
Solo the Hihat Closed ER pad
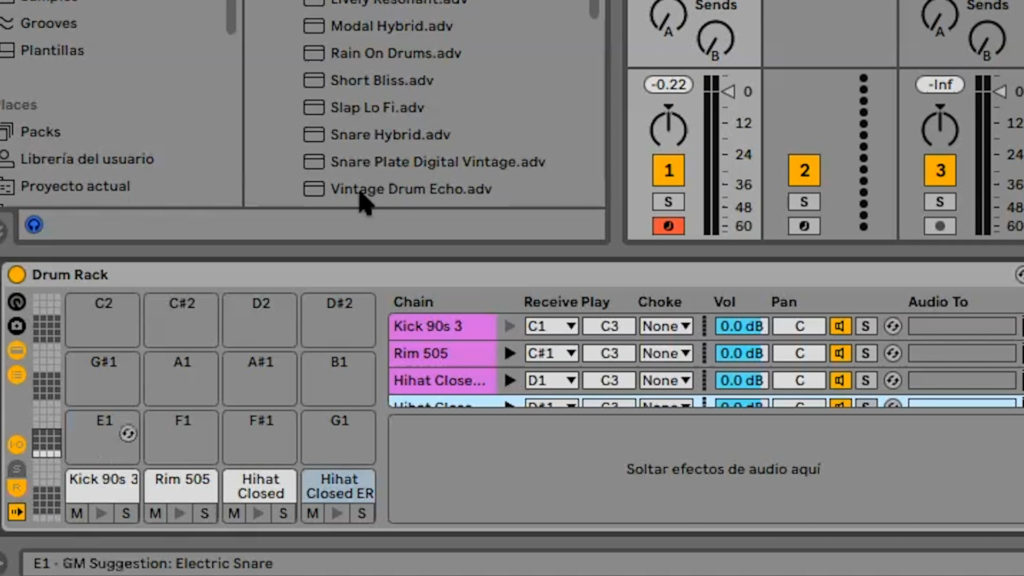362,513
